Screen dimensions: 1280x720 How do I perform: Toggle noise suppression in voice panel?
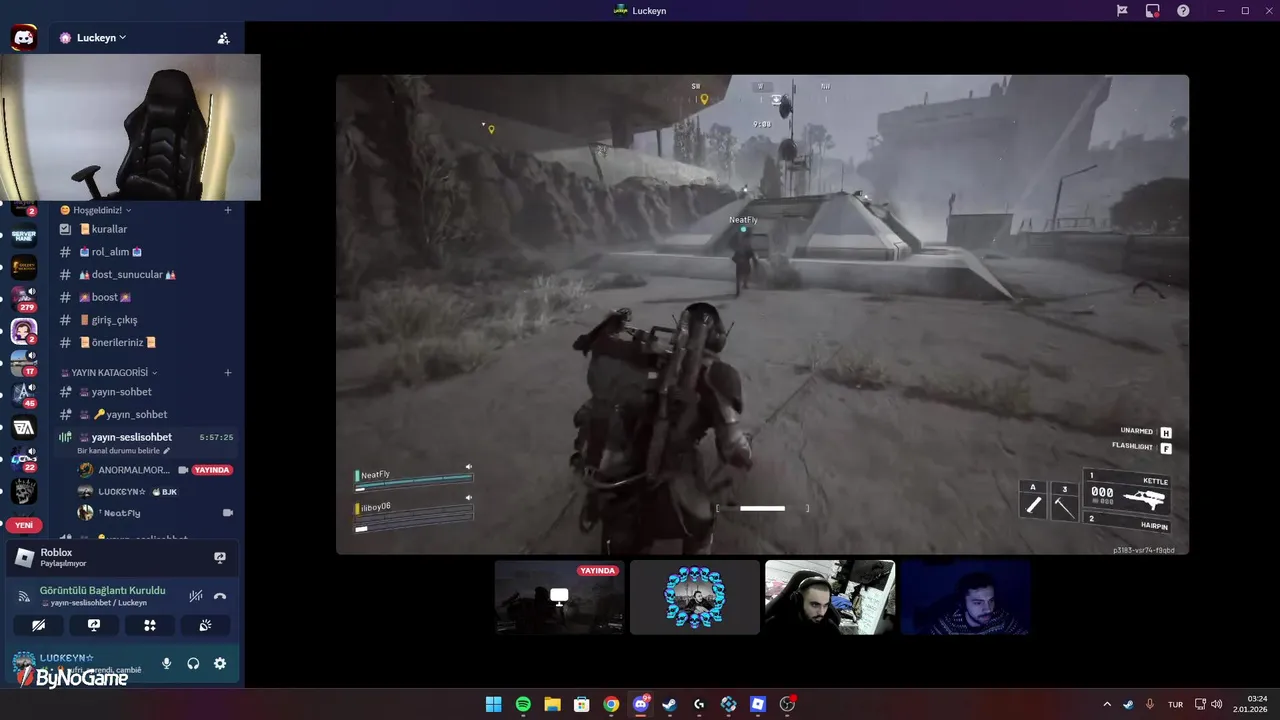[196, 596]
